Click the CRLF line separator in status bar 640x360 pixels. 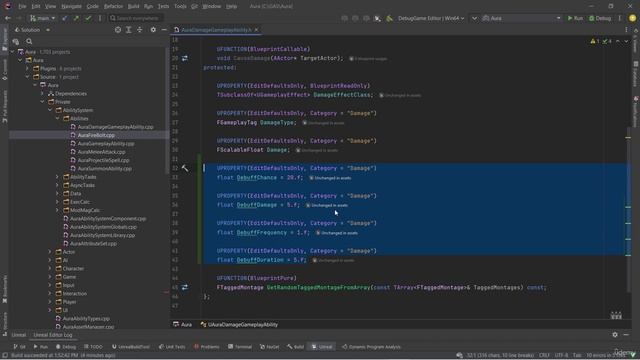544,355
